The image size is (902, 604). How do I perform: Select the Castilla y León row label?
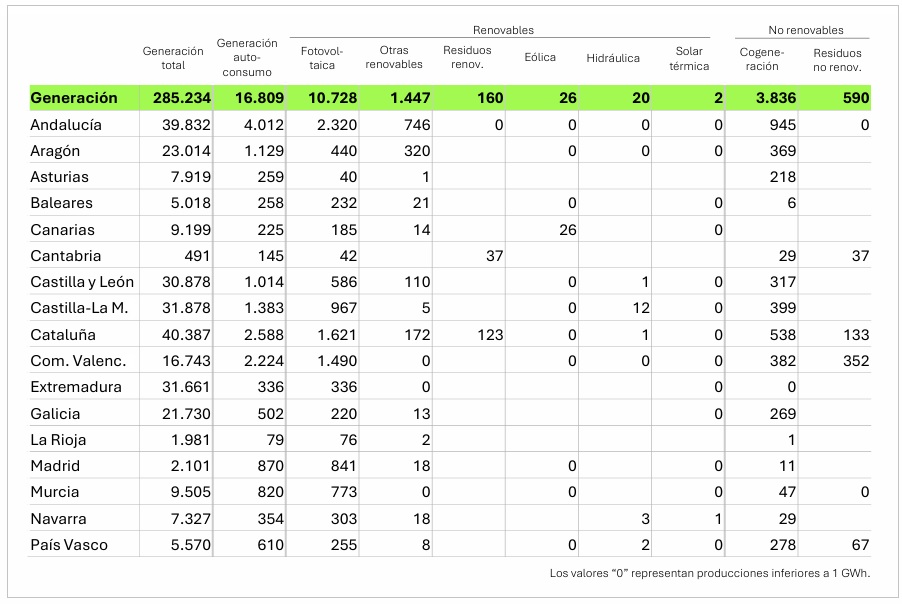coord(82,282)
